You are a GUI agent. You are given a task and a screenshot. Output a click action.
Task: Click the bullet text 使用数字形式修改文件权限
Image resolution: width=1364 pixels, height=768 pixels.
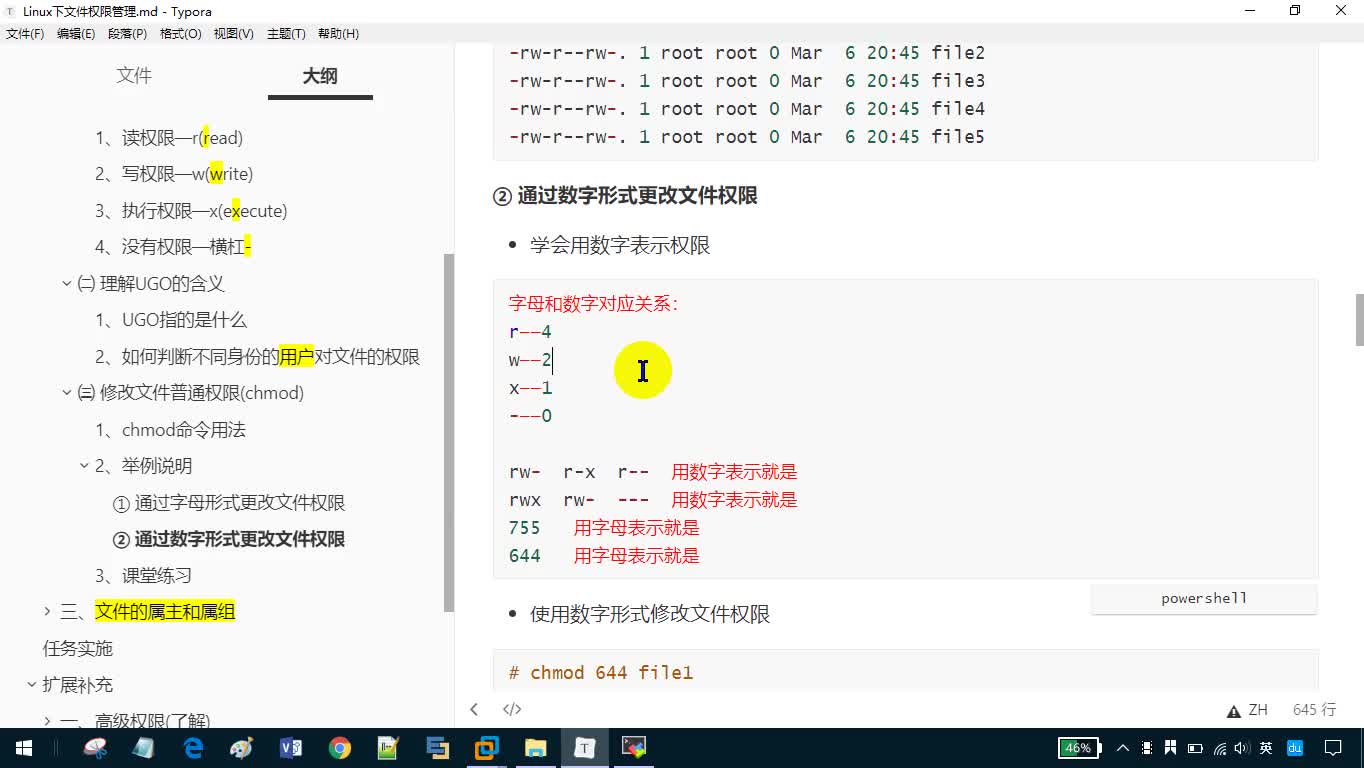point(650,614)
